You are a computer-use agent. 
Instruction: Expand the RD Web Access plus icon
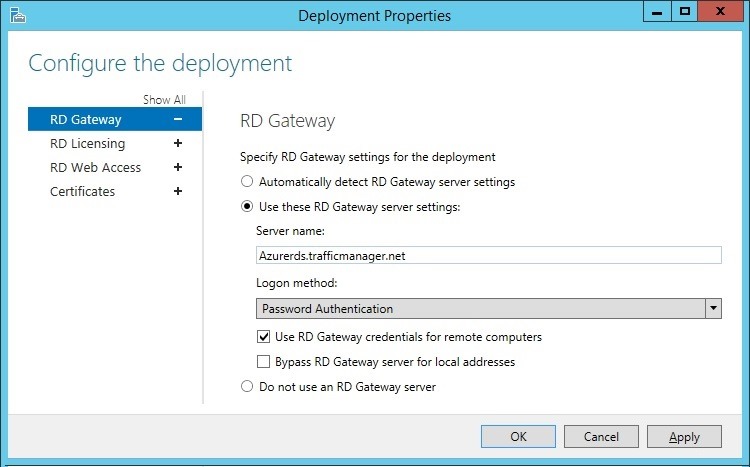178,167
